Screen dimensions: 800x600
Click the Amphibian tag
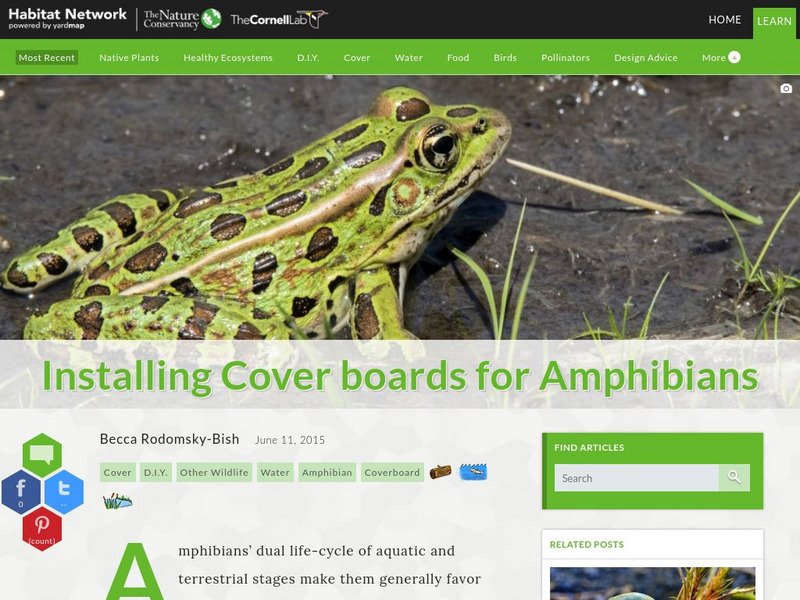(327, 472)
